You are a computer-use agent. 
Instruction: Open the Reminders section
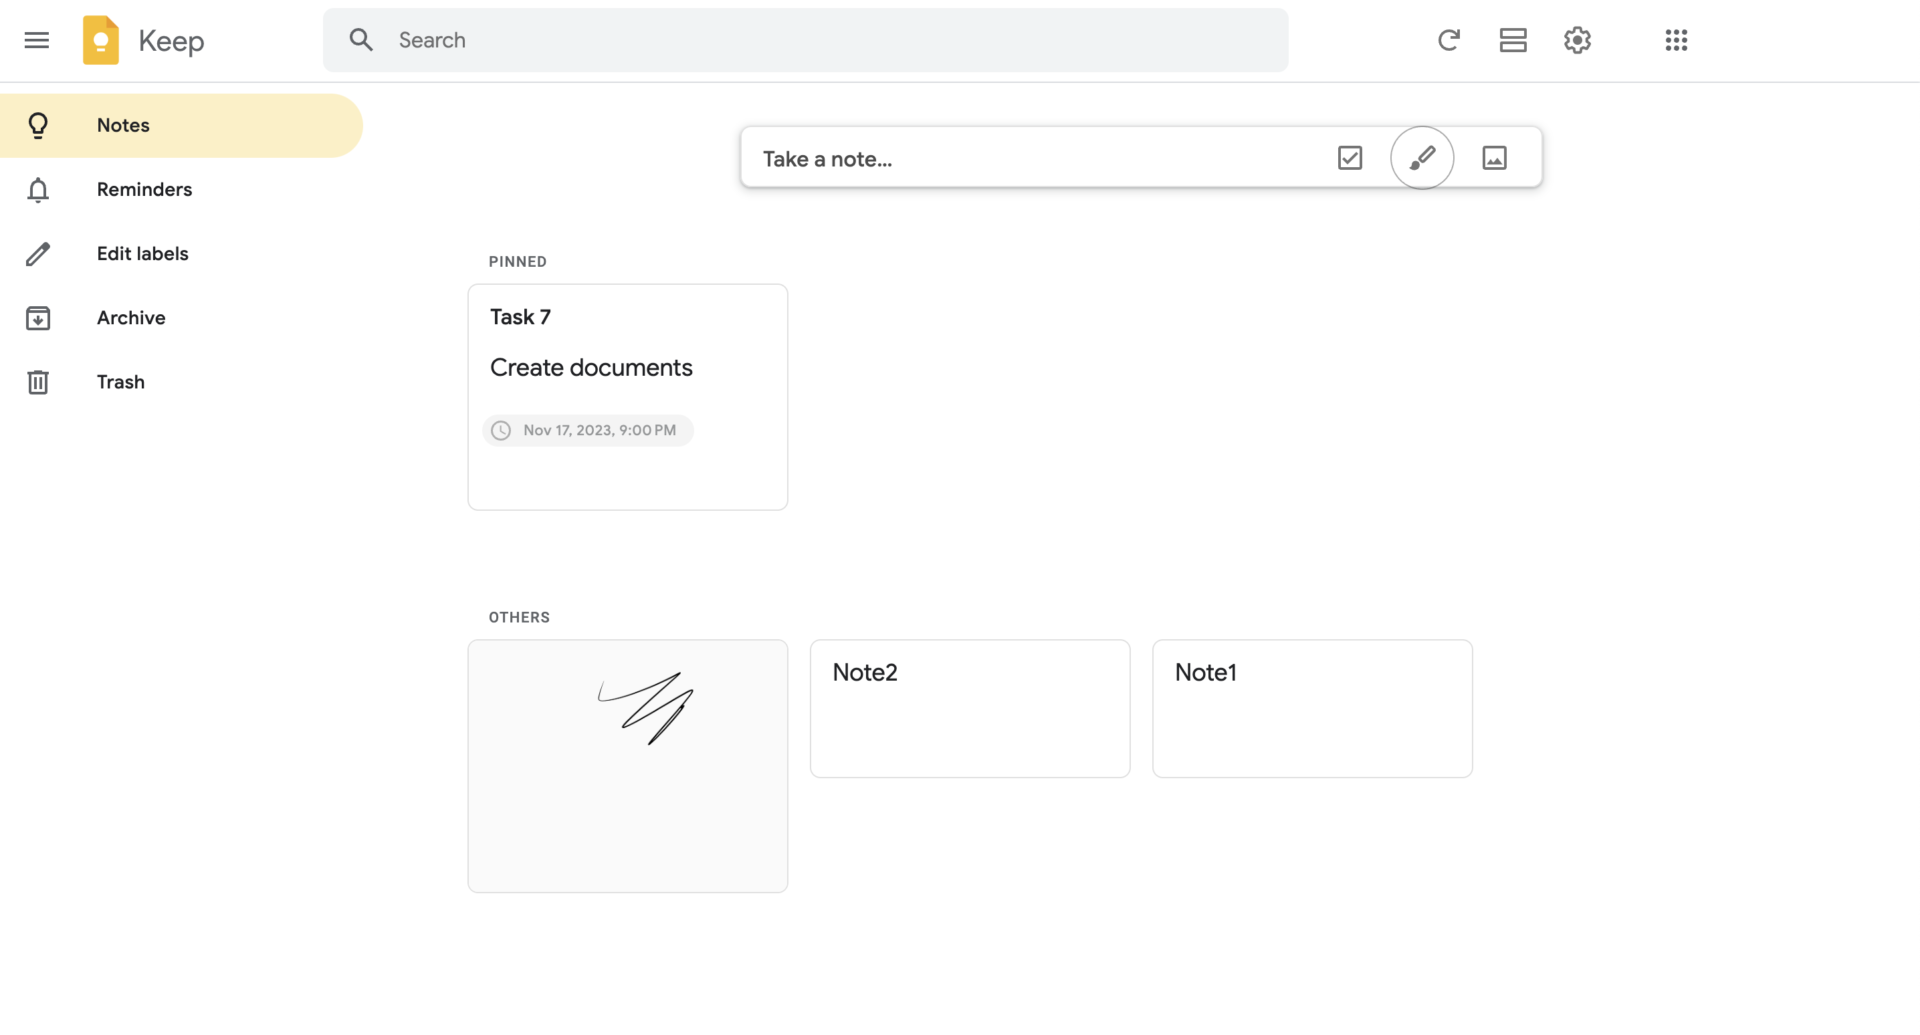(144, 189)
